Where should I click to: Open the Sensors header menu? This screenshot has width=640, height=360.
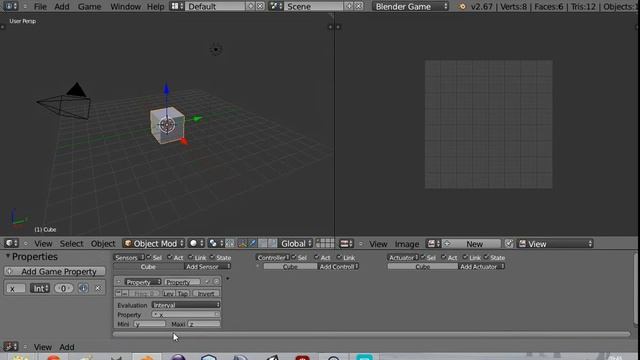coord(129,258)
